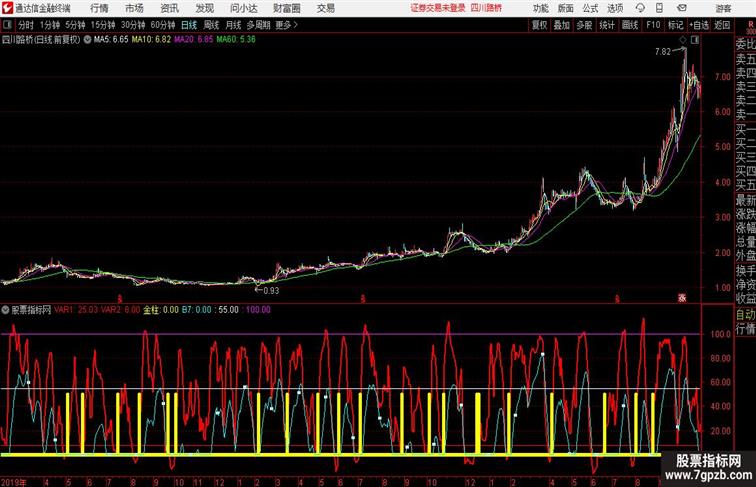Open the mail message icon
Screen dimensions: 756x487
click(681, 8)
